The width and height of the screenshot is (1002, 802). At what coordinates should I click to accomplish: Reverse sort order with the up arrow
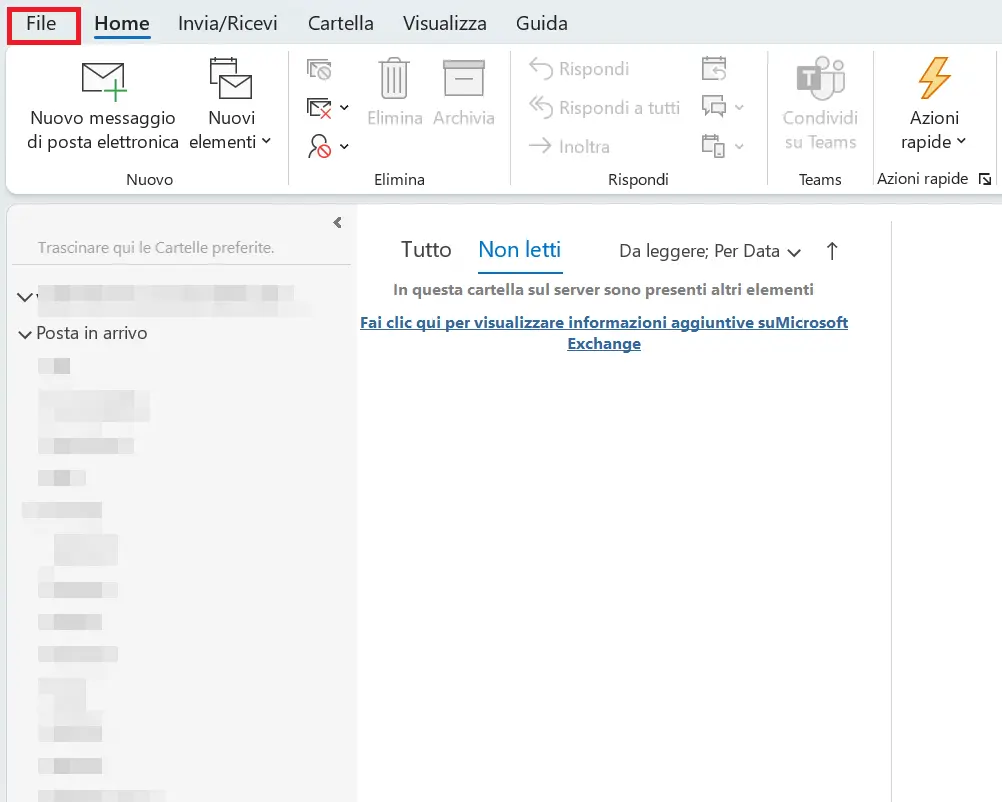pyautogui.click(x=831, y=251)
